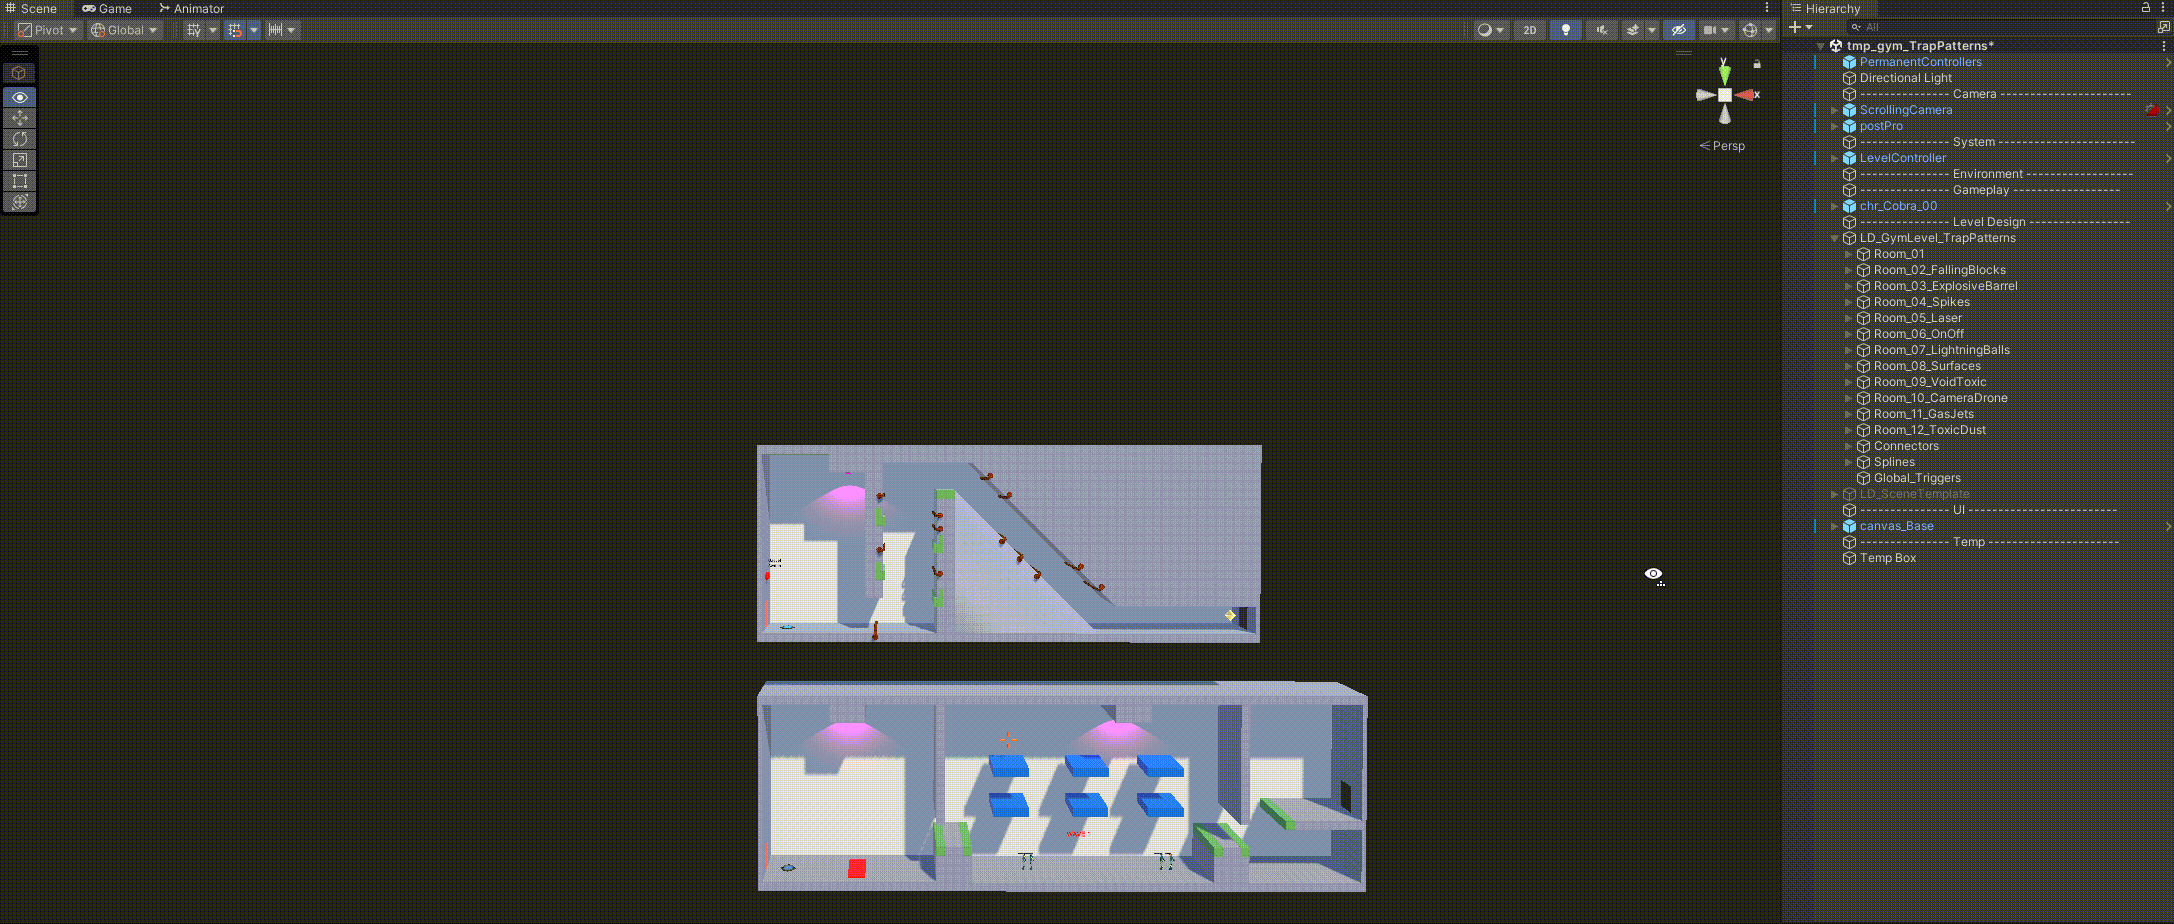Select the View (eye) tool in the tools overlay
This screenshot has width=2174, height=924.
[x=19, y=97]
